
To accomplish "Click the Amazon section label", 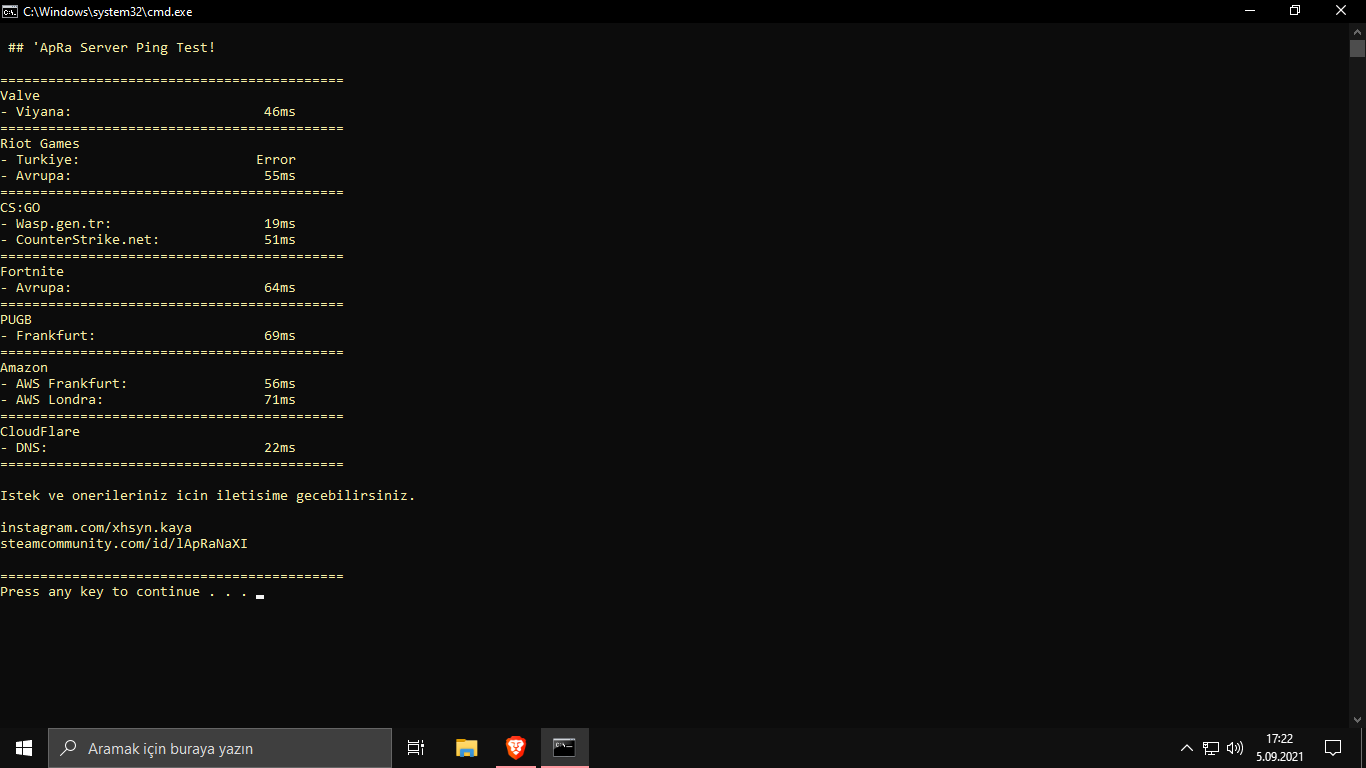I will pos(24,368).
